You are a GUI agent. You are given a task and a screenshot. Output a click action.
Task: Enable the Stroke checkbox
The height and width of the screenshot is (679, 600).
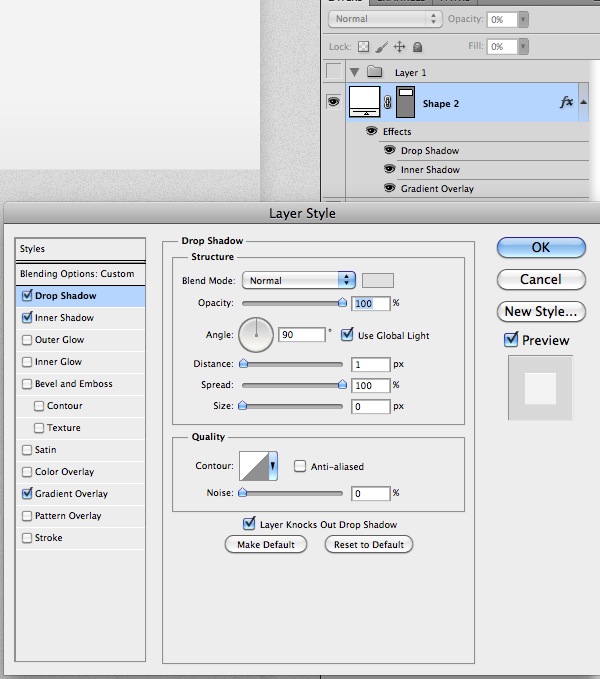click(x=27, y=538)
